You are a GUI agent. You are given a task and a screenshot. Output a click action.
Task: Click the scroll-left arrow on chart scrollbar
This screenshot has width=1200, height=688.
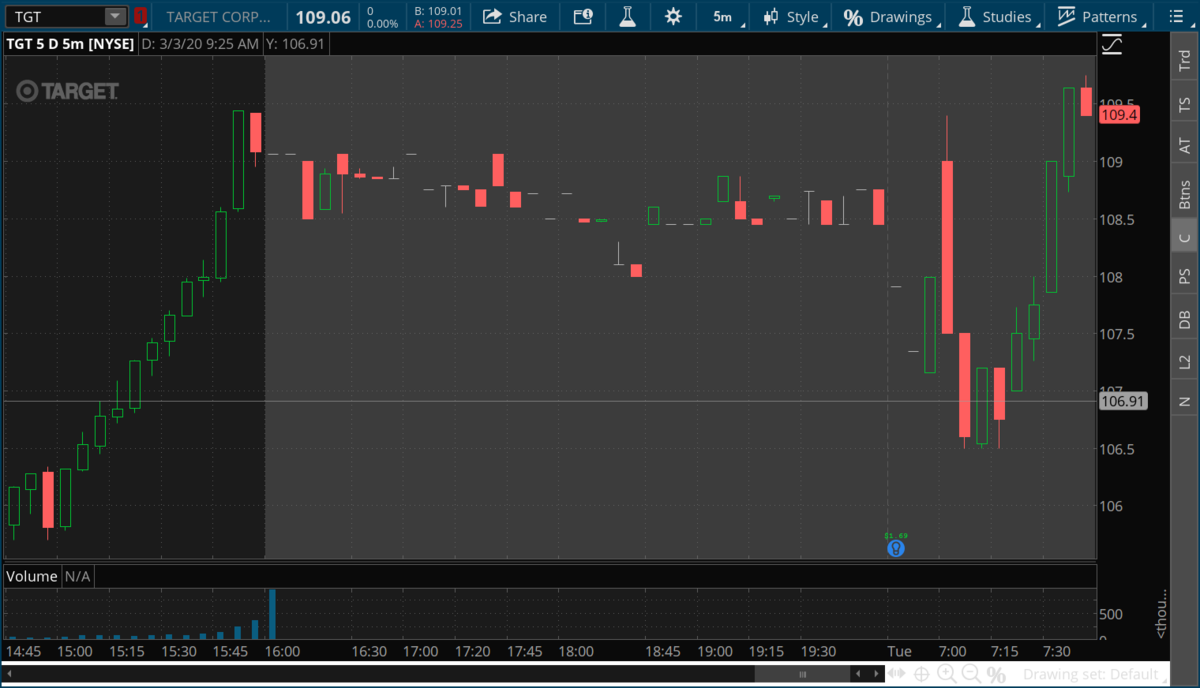(x=858, y=675)
